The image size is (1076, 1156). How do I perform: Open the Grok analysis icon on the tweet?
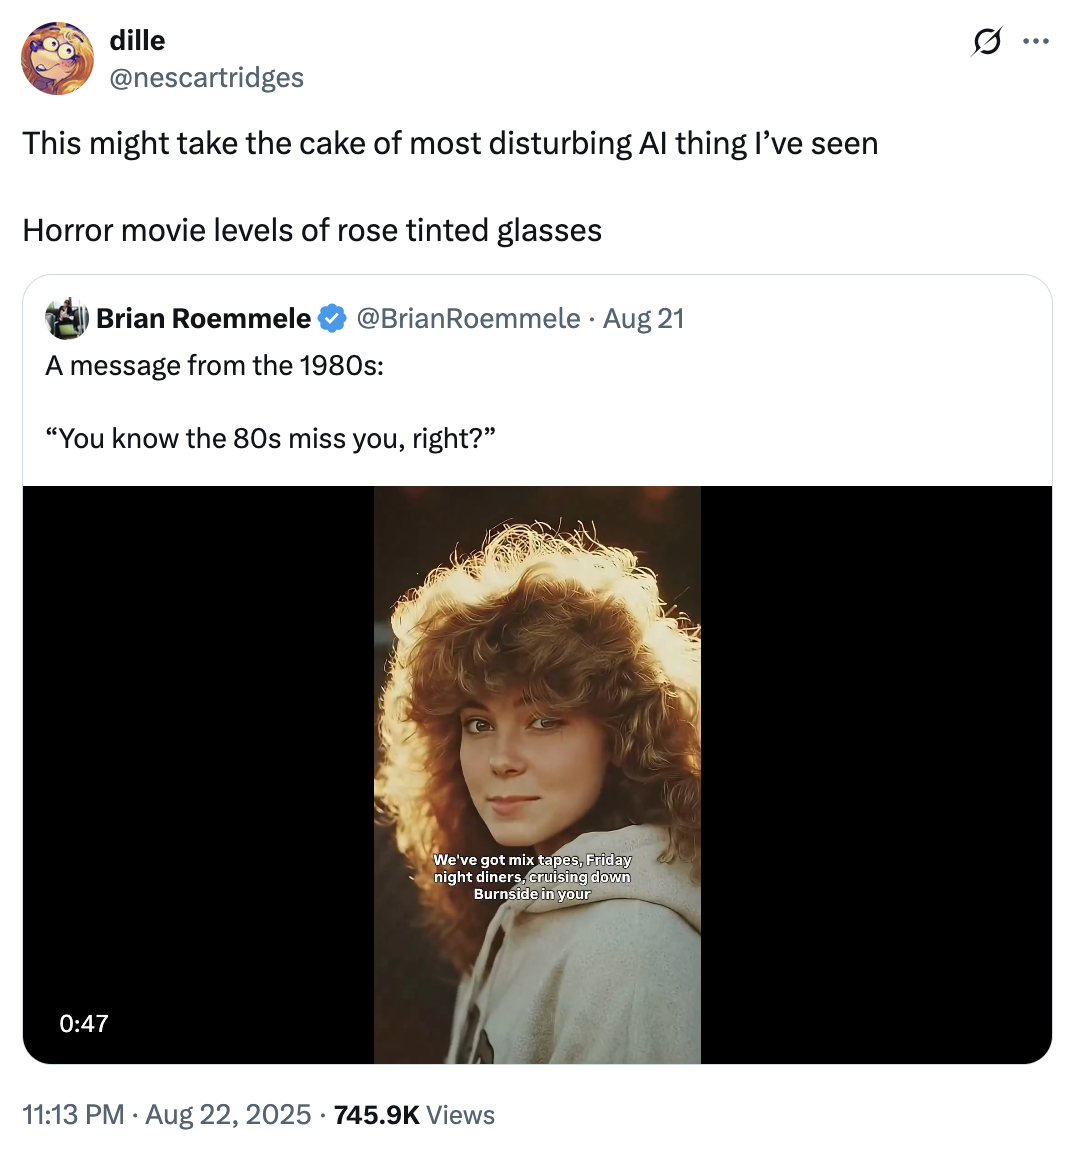click(988, 41)
